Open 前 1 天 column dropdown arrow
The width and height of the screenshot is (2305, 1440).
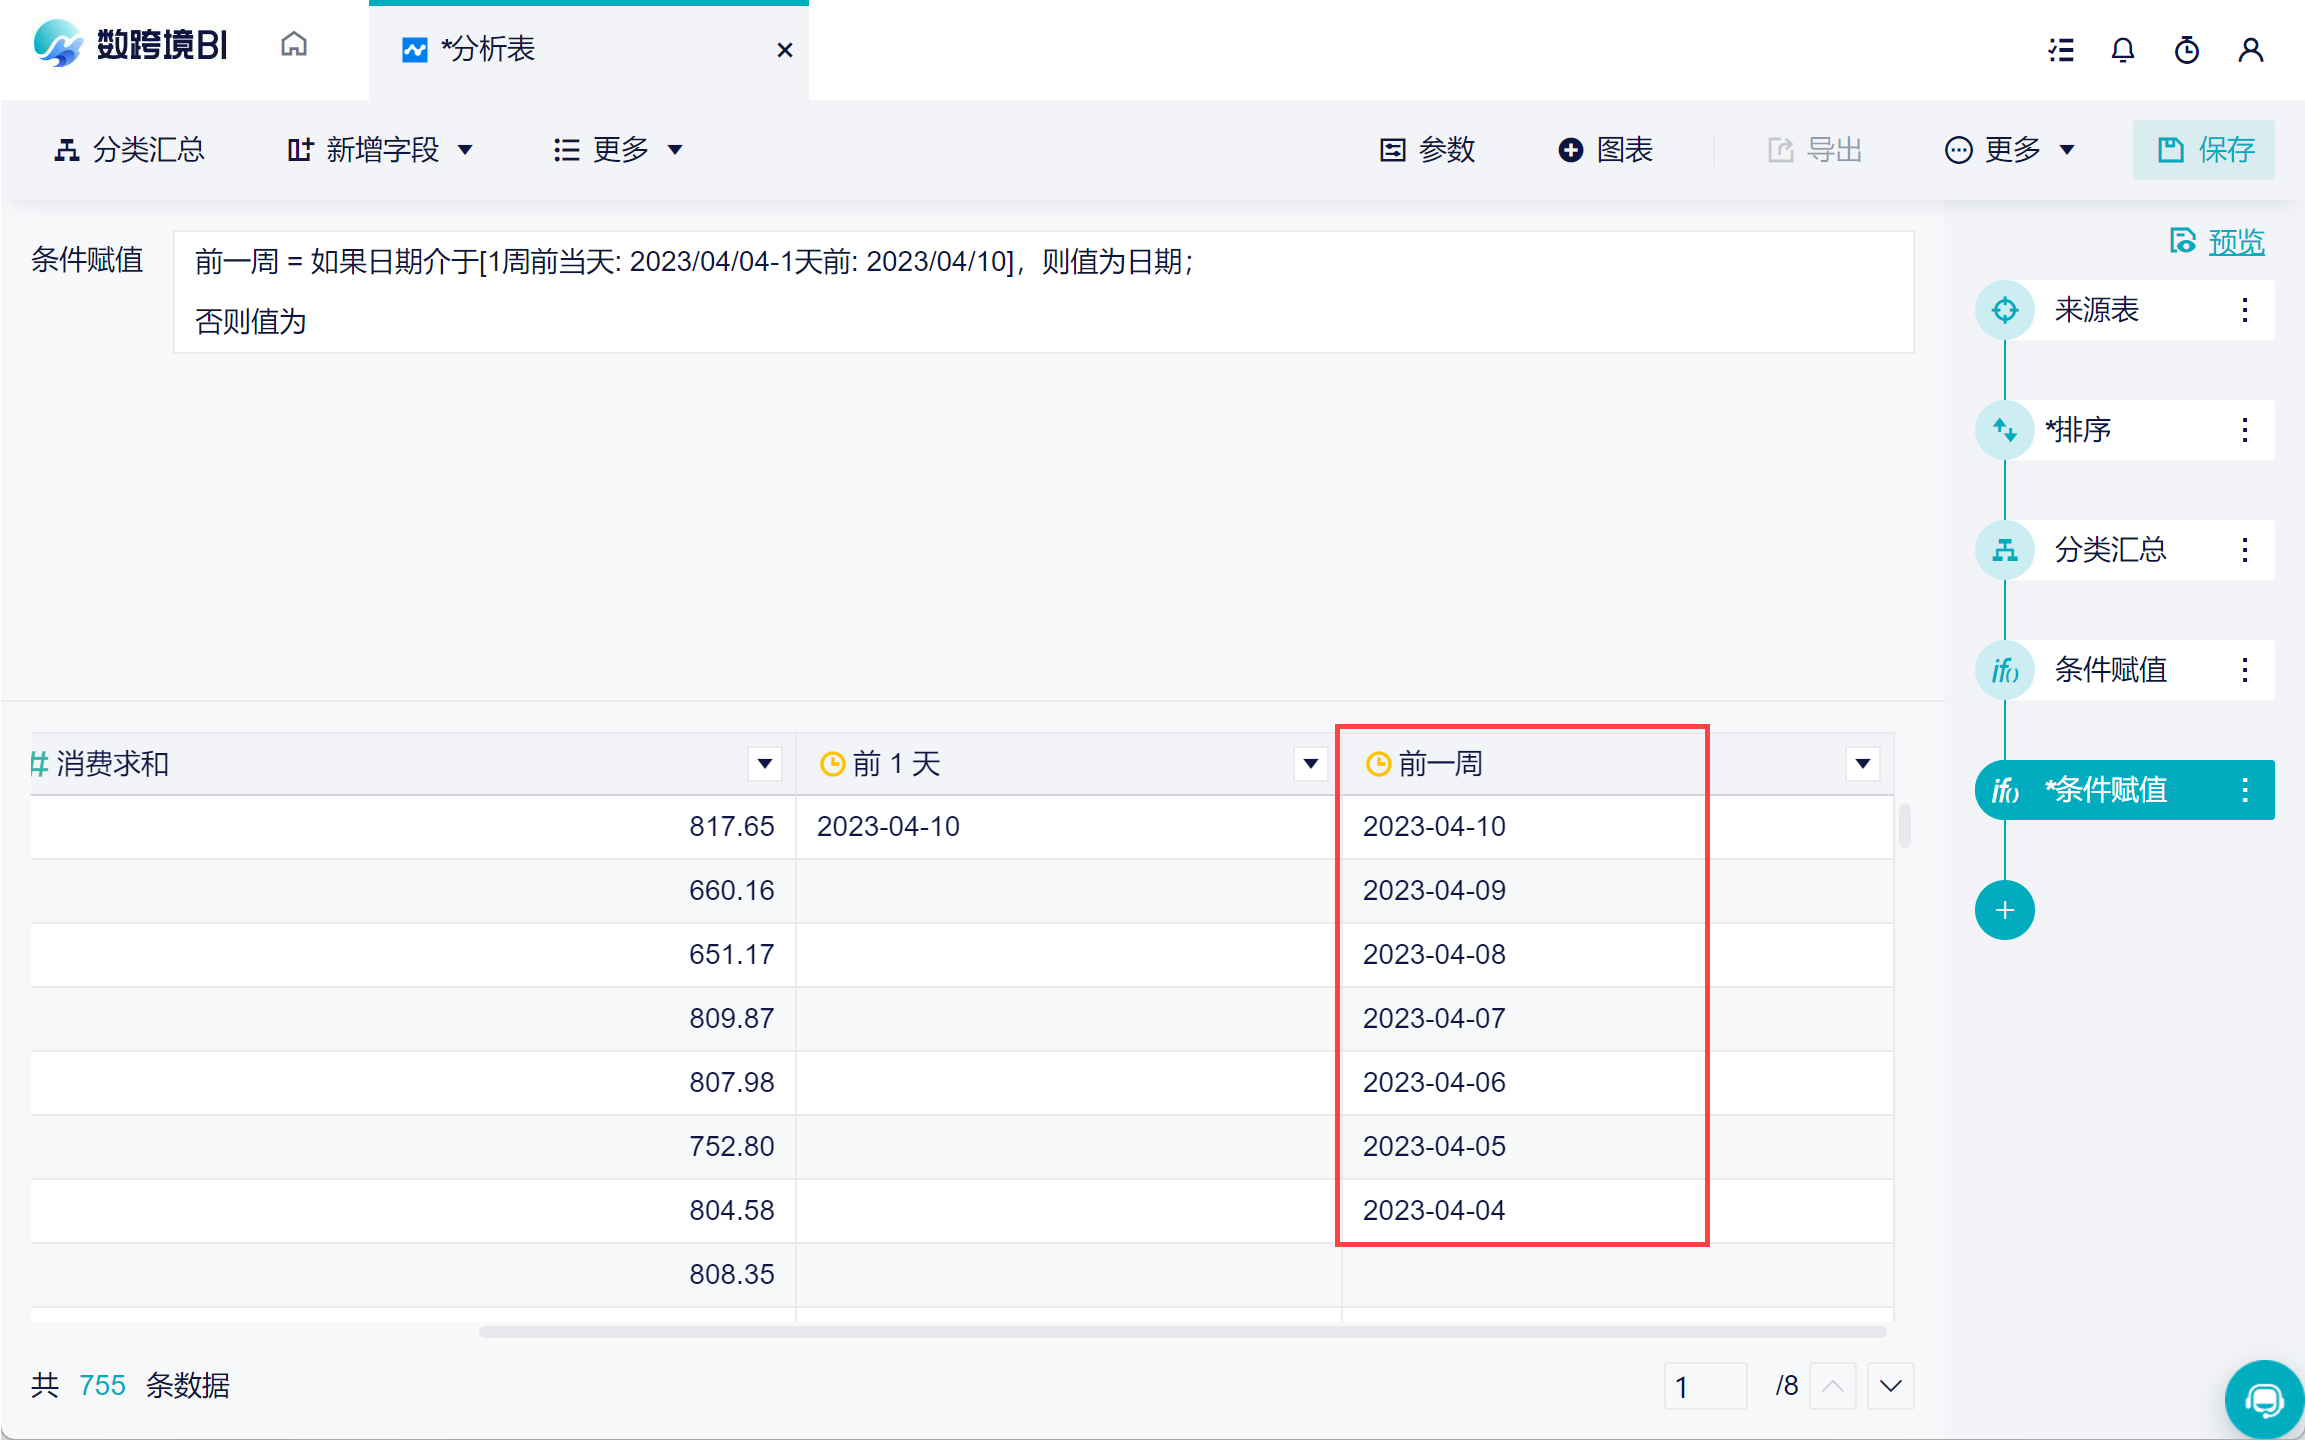coord(1310,764)
